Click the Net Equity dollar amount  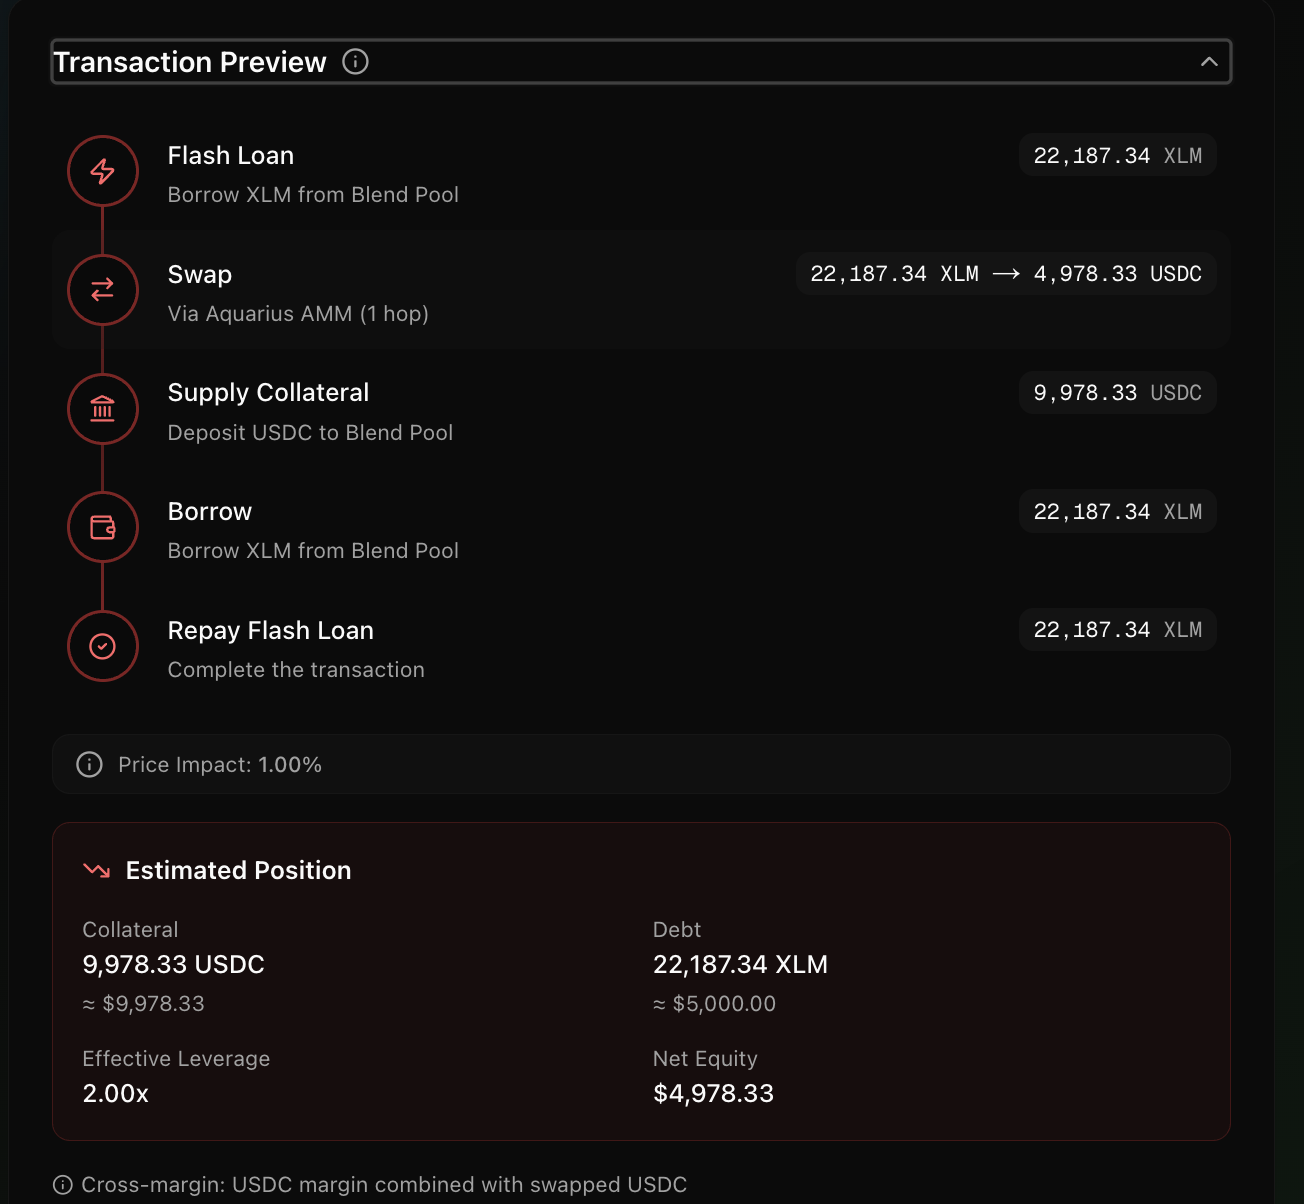[713, 1093]
